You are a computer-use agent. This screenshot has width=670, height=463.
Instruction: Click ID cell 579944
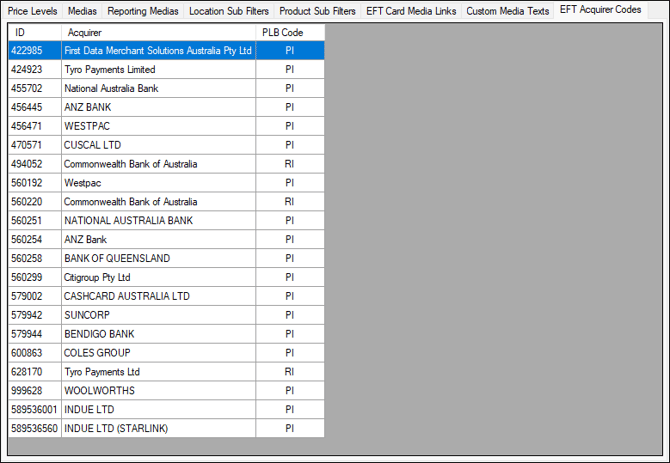(35, 334)
